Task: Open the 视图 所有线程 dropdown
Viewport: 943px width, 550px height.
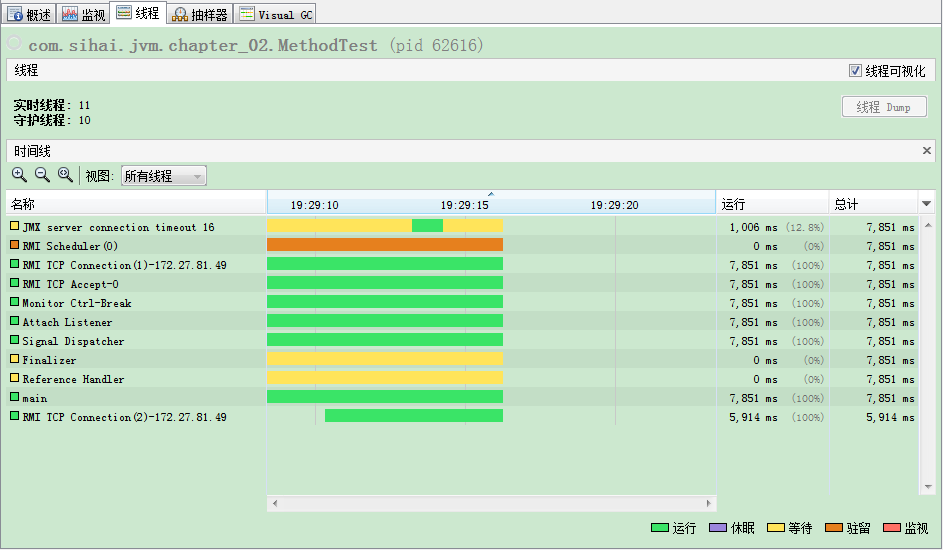Action: point(164,176)
